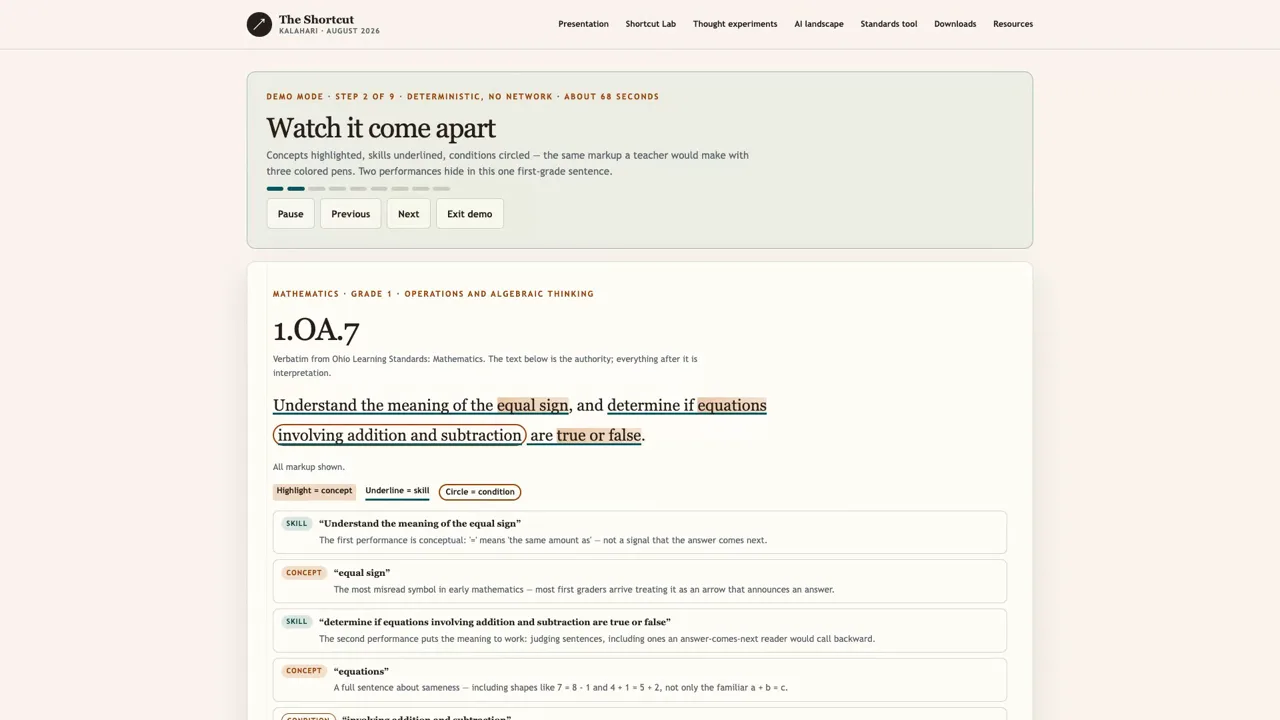Visit the Downloads page
Screen dimensions: 1280x720
tap(955, 24)
